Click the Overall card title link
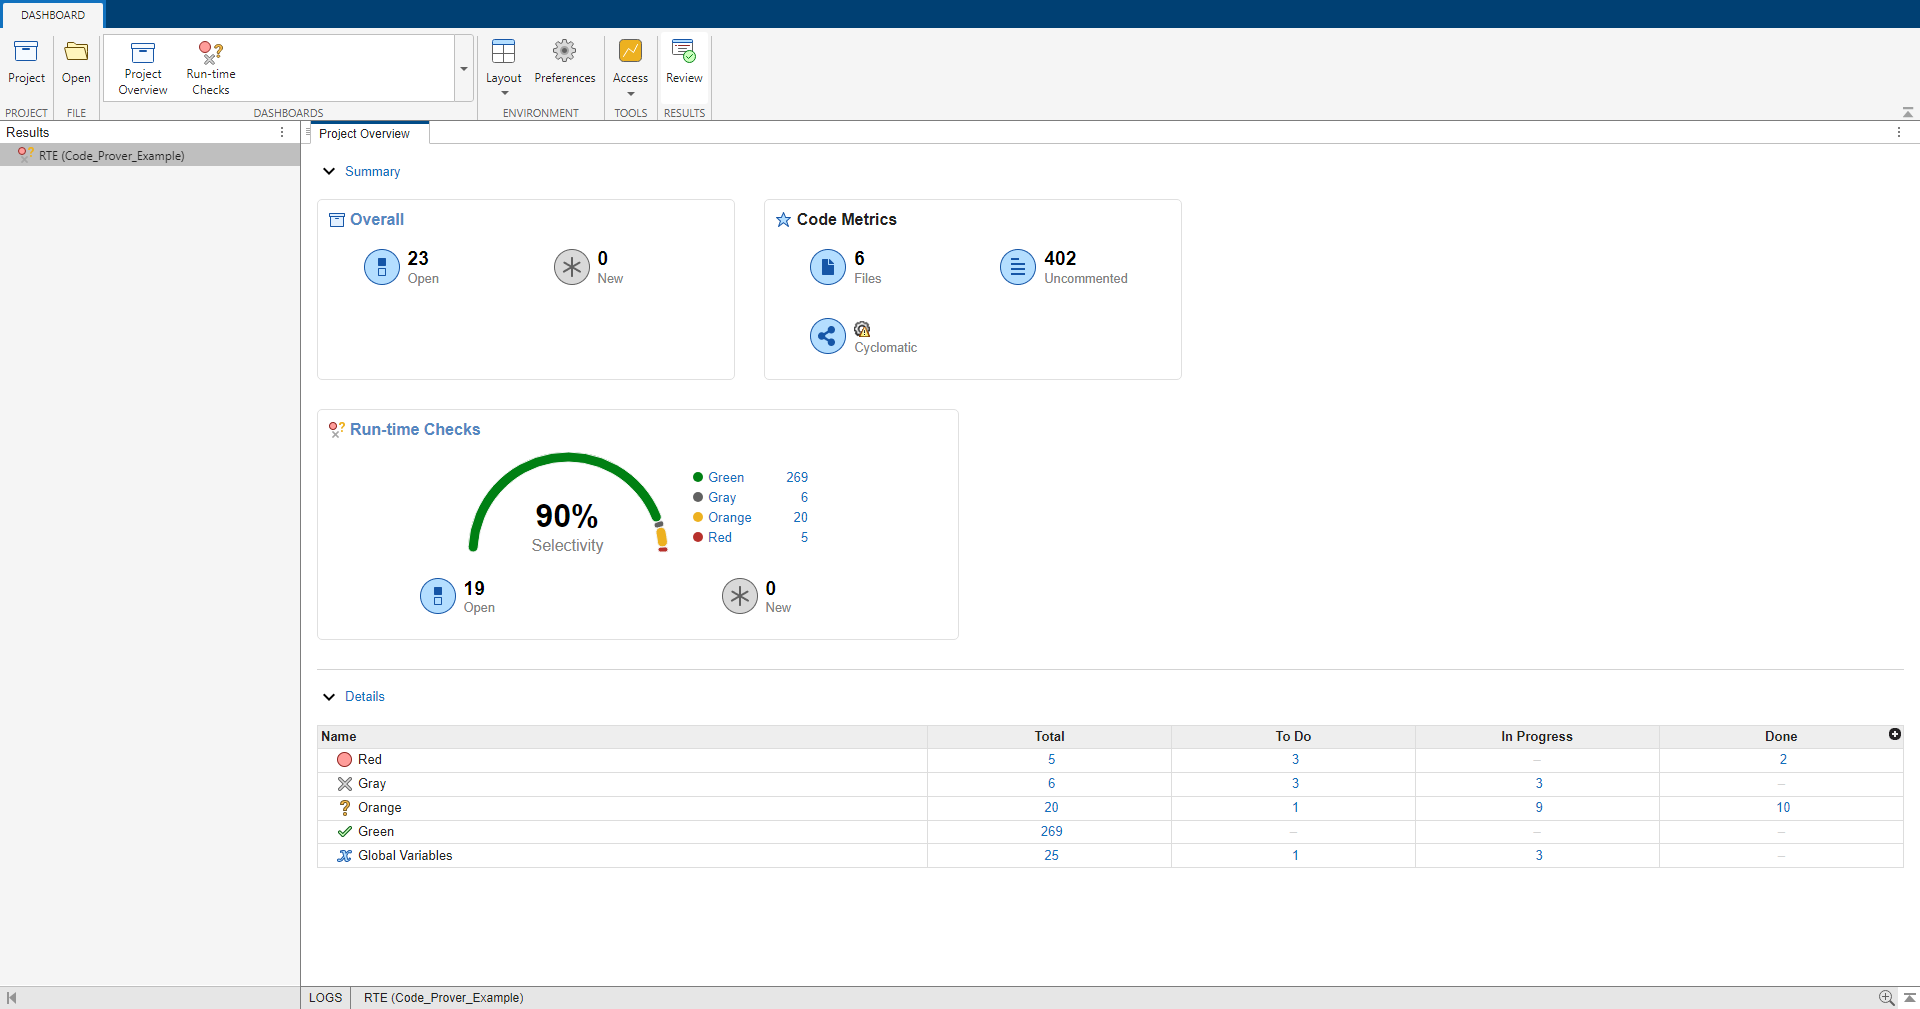The width and height of the screenshot is (1920, 1009). tap(377, 219)
